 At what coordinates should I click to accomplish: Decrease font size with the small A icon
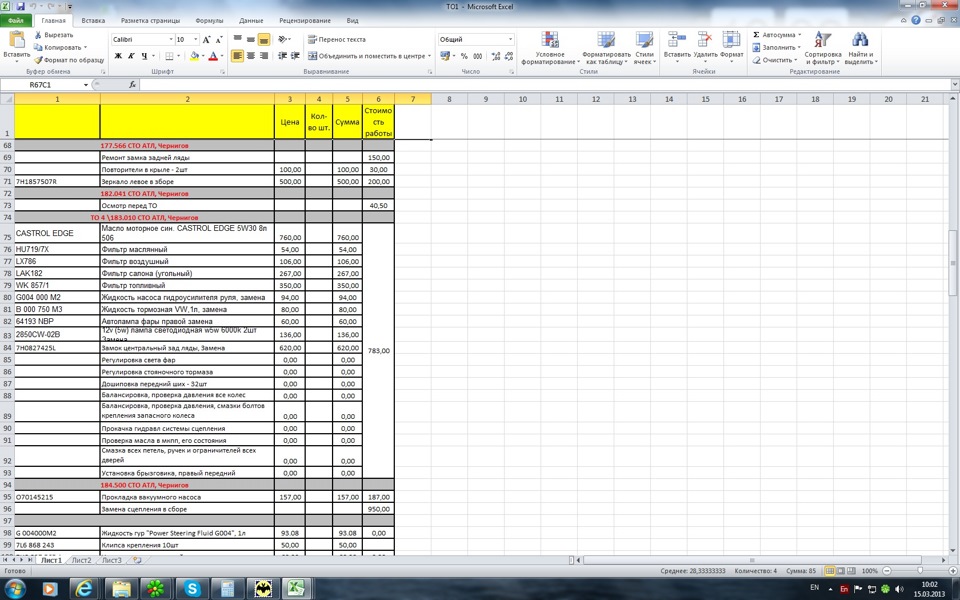point(219,39)
